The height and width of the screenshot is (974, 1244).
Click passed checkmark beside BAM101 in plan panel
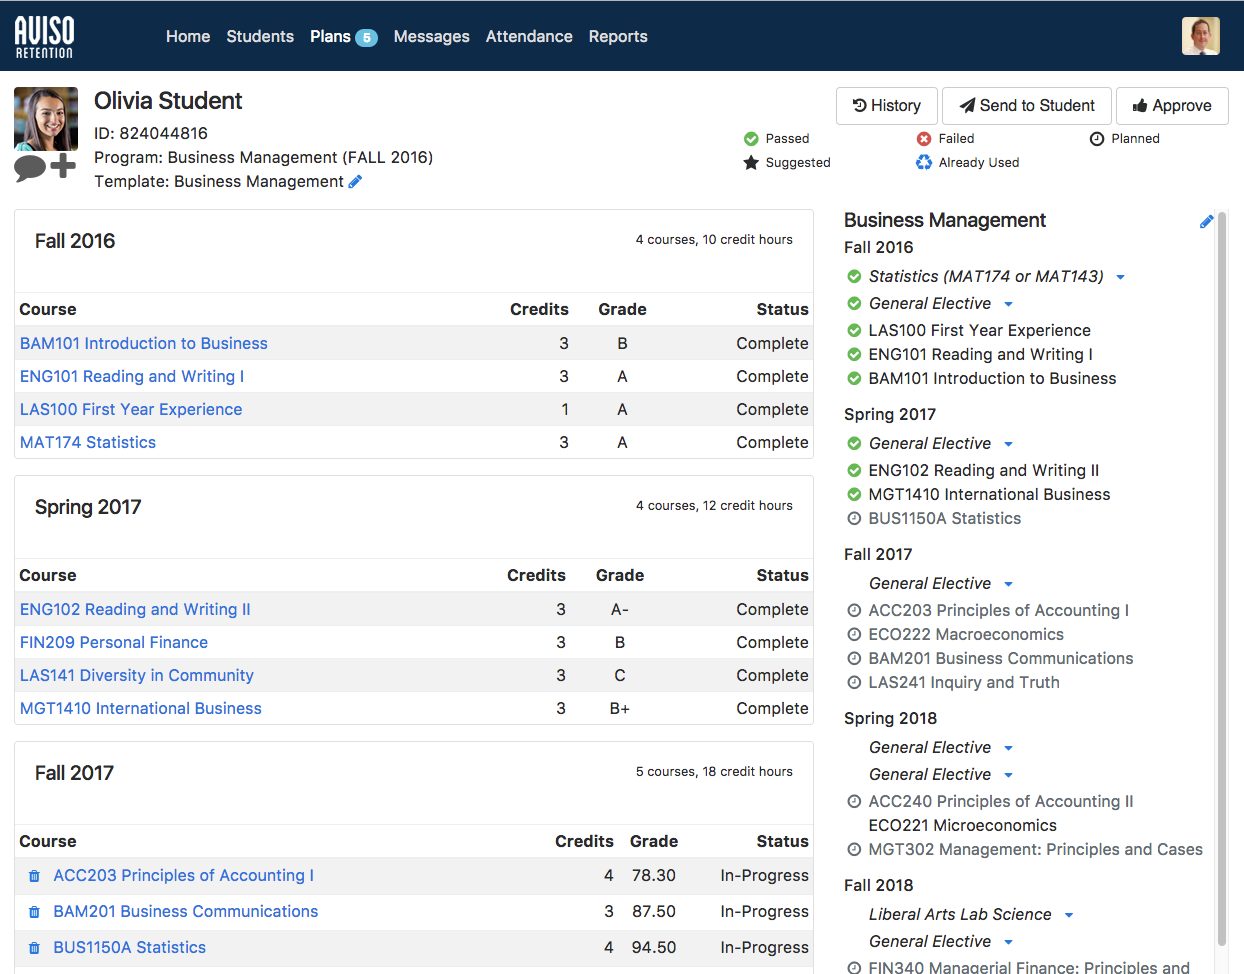[x=854, y=378]
